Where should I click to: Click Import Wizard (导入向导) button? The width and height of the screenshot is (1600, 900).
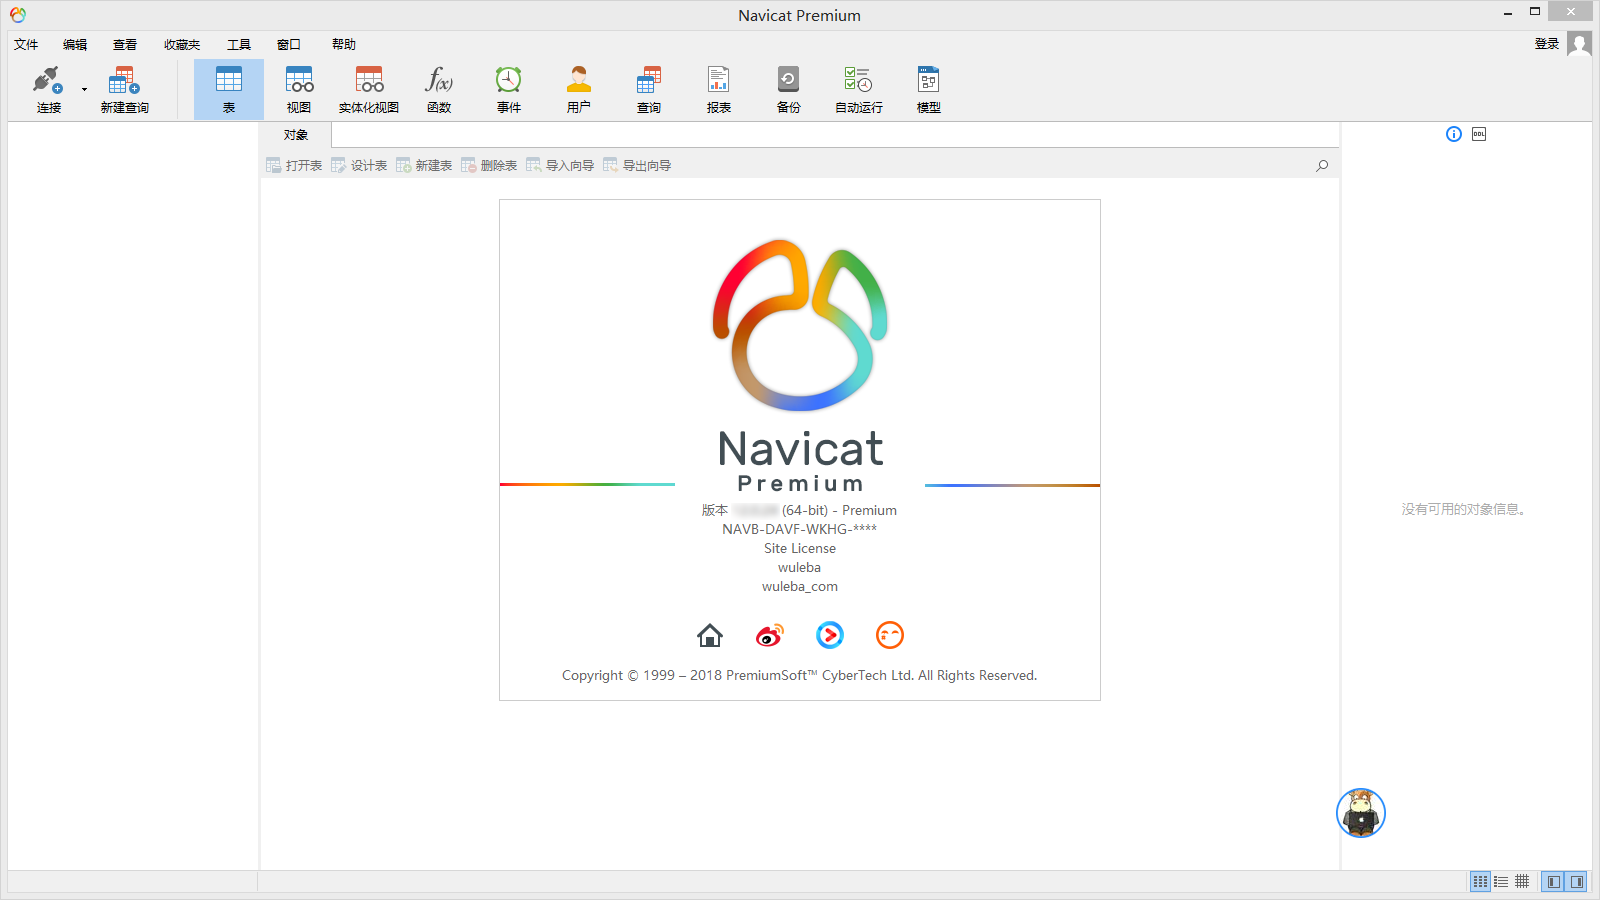(560, 165)
